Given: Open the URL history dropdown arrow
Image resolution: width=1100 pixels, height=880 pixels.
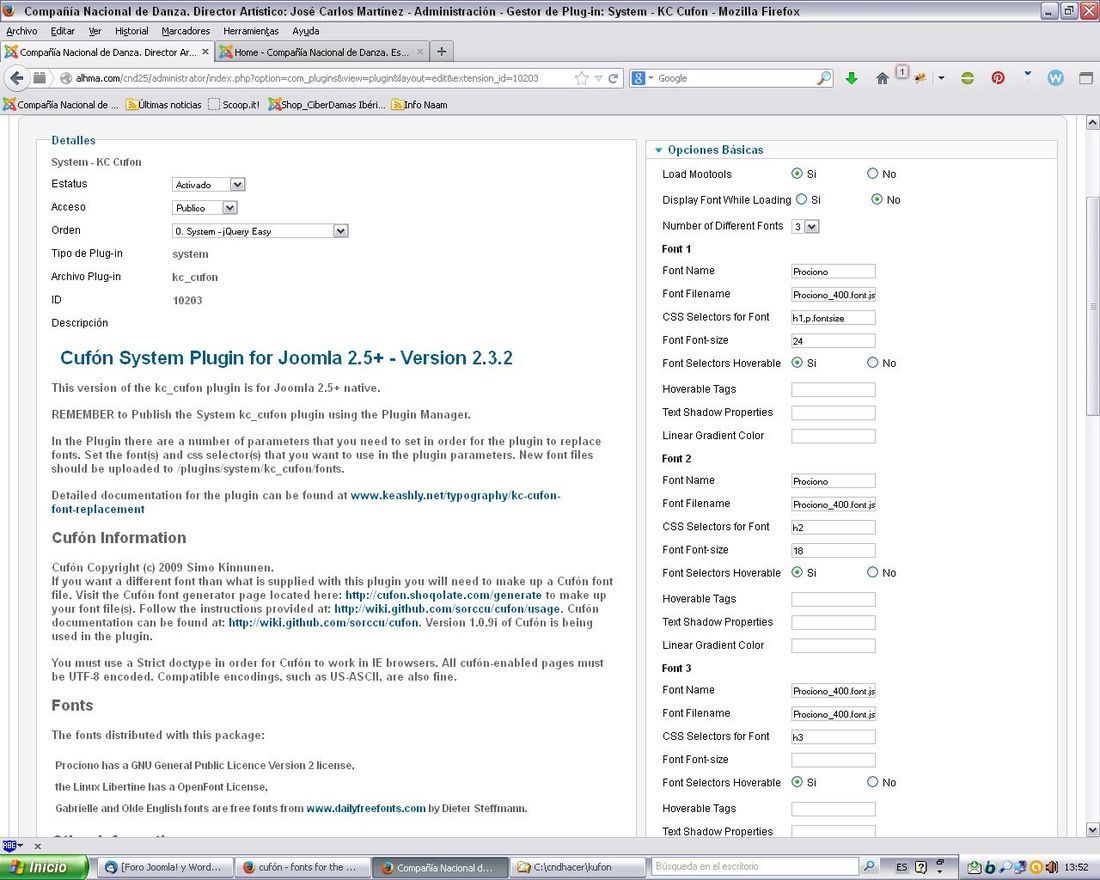Looking at the screenshot, I should pos(598,79).
